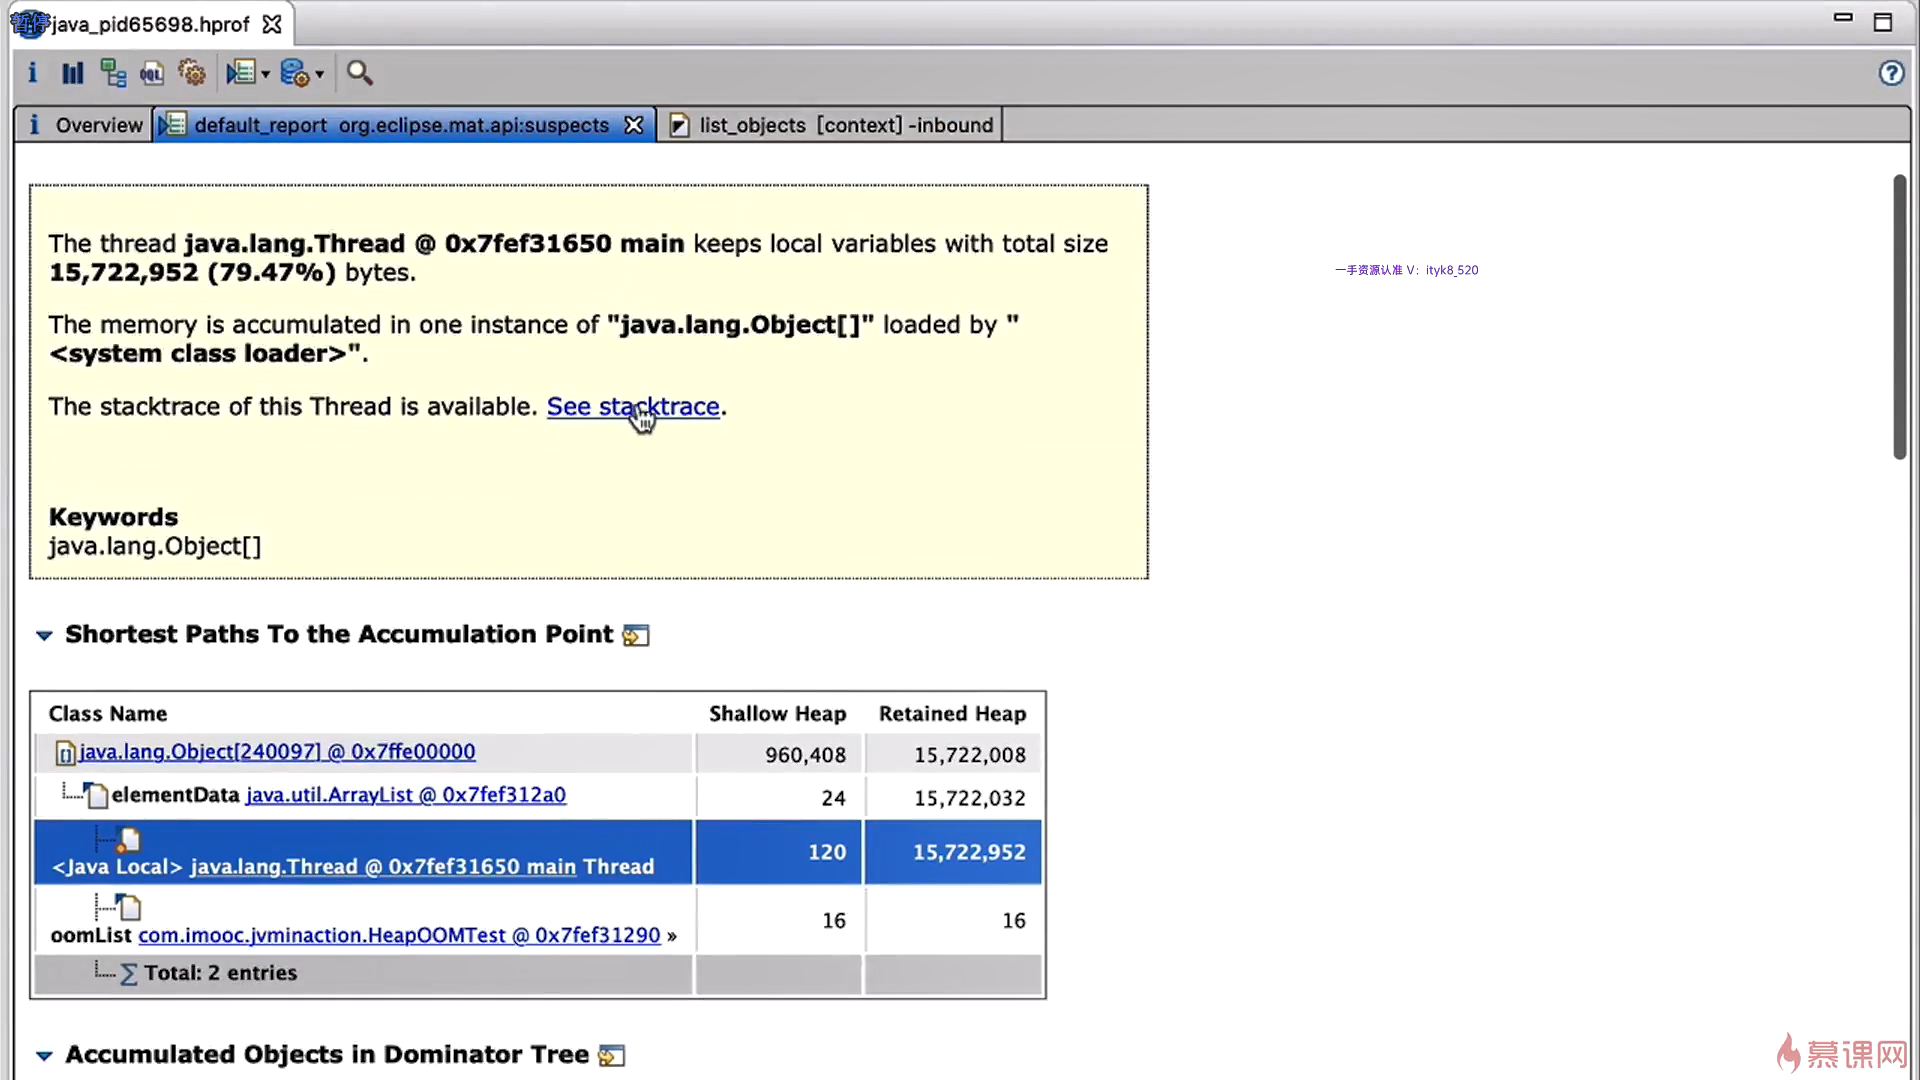
Task: Open the OQL query editor icon
Action: coord(152,73)
